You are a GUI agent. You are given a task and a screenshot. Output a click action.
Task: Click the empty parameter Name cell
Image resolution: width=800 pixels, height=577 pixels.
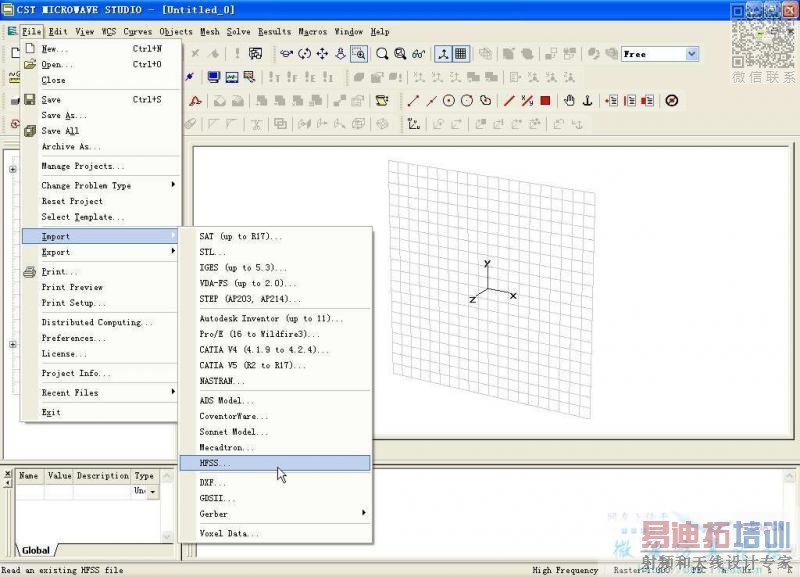[29, 492]
